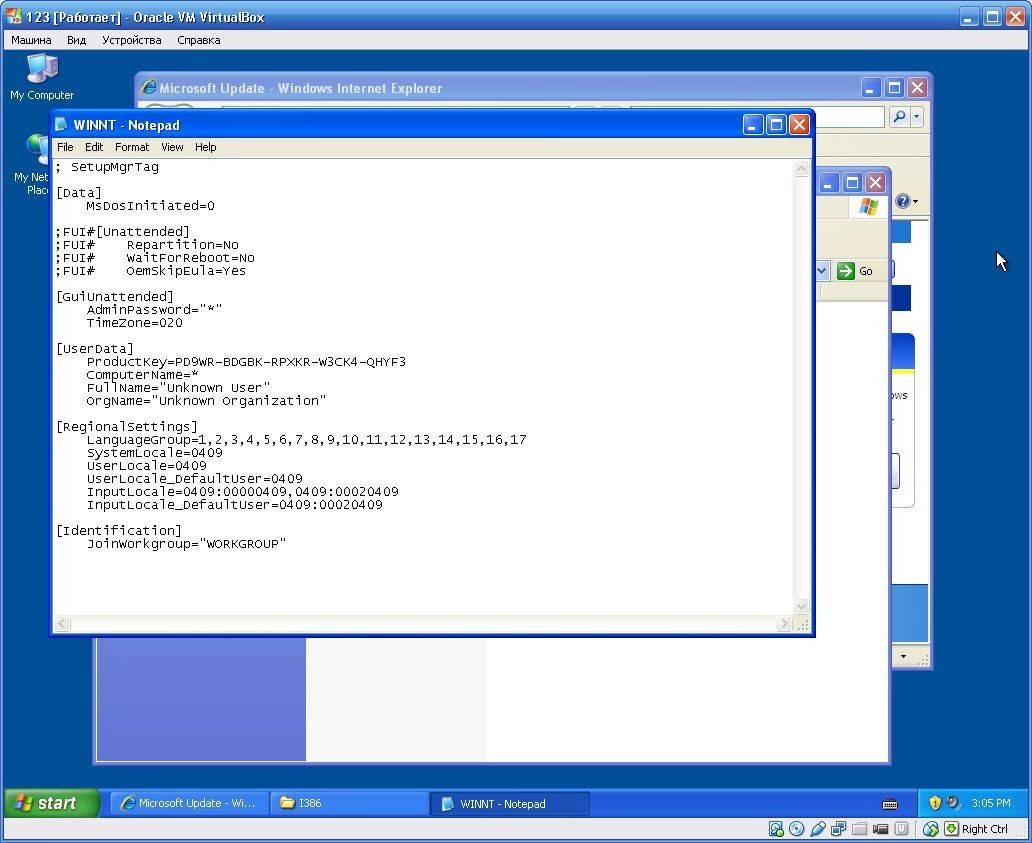This screenshot has height=843, width=1032.
Task: Open the Машина menu
Action: (31, 40)
